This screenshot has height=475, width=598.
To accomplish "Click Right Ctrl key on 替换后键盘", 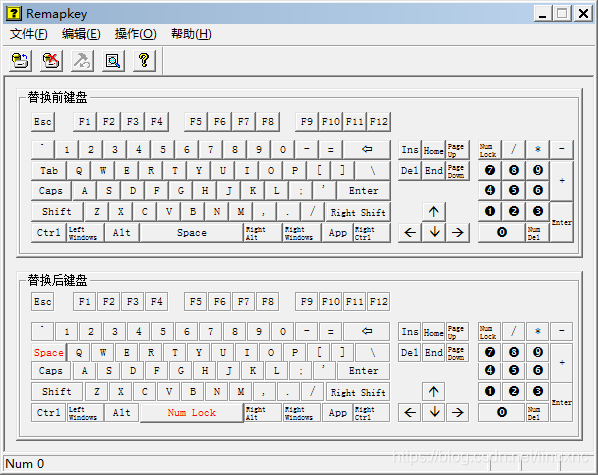I will (x=371, y=413).
